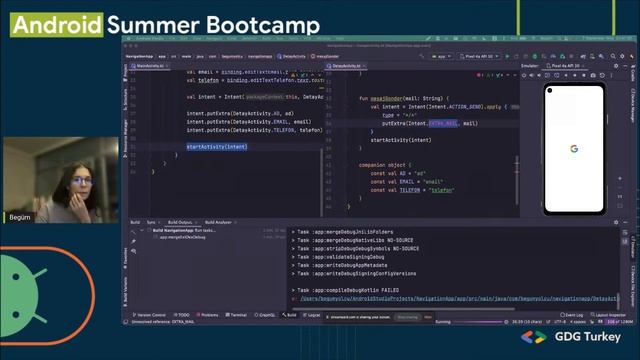This screenshot has width=640, height=360.
Task: Switch to MainActivity.kt editor tab
Action: 149,66
